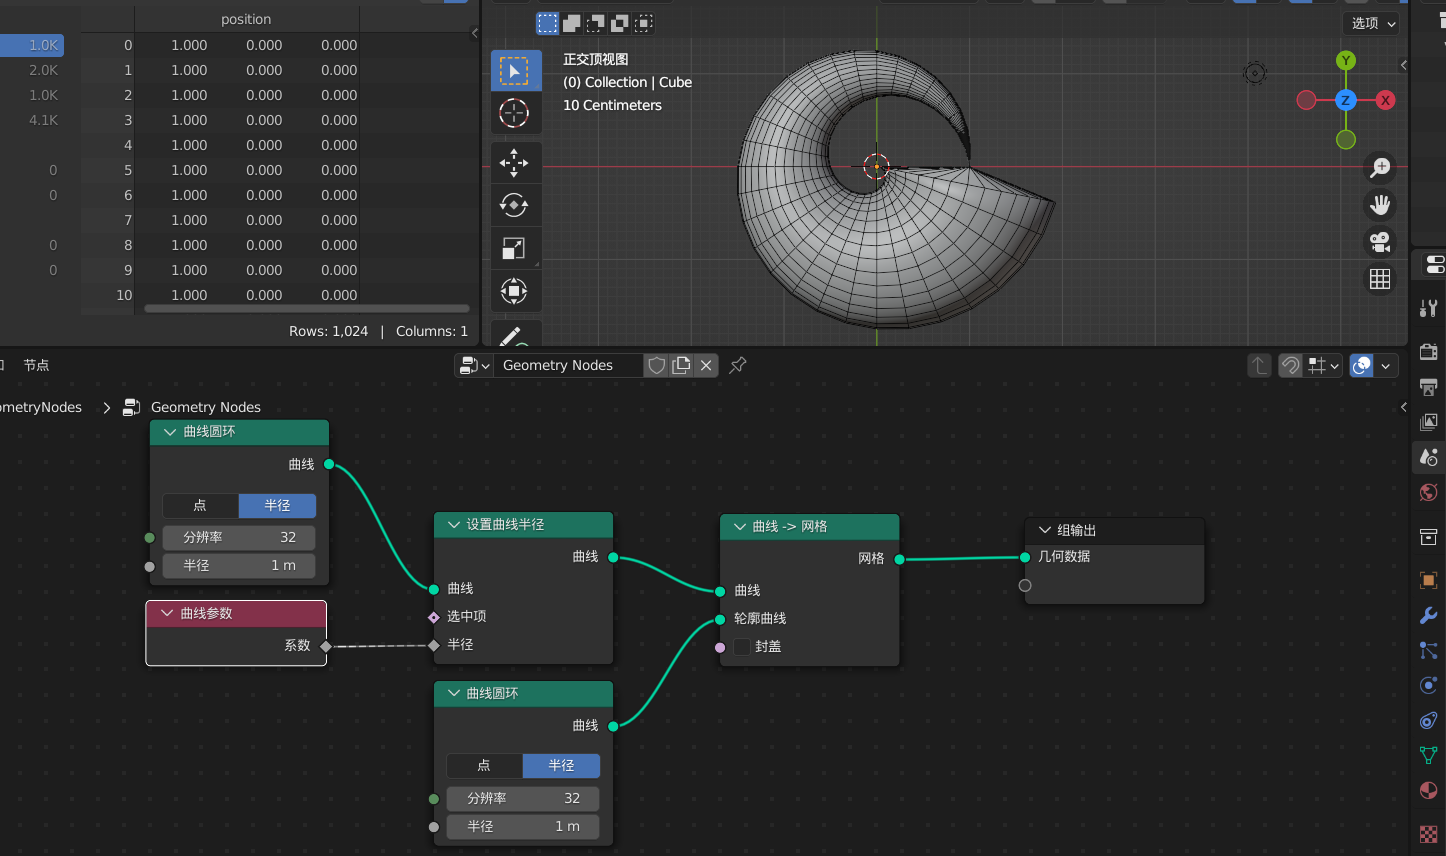Open Scene properties tab icon
This screenshot has height=856, width=1446.
[1429, 457]
